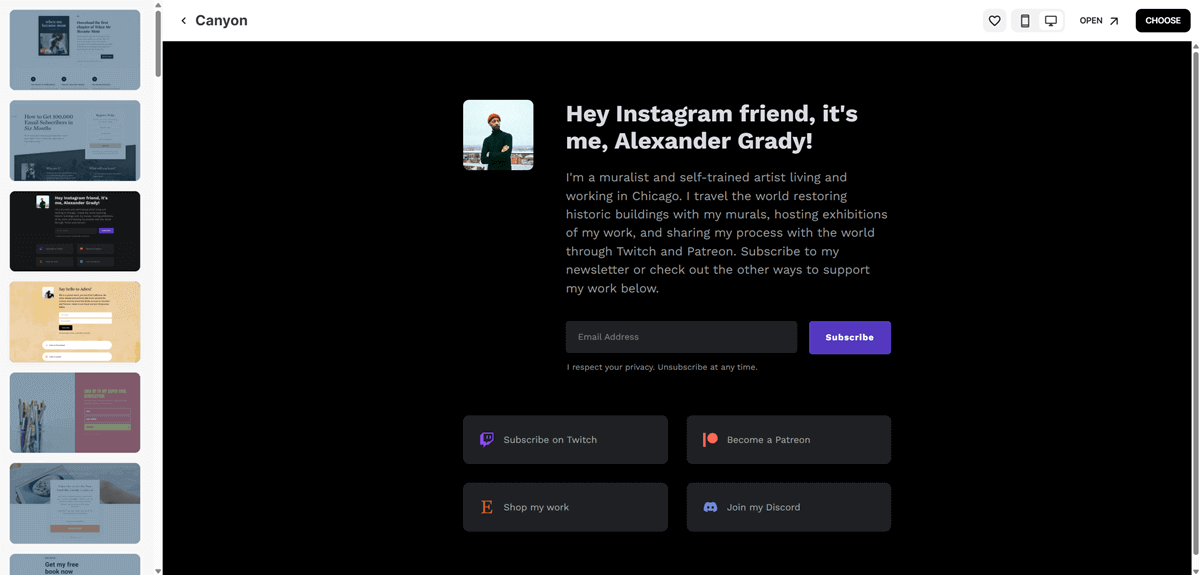The width and height of the screenshot is (1200, 575).
Task: Open the Subscribe on Twitch link
Action: pos(565,440)
